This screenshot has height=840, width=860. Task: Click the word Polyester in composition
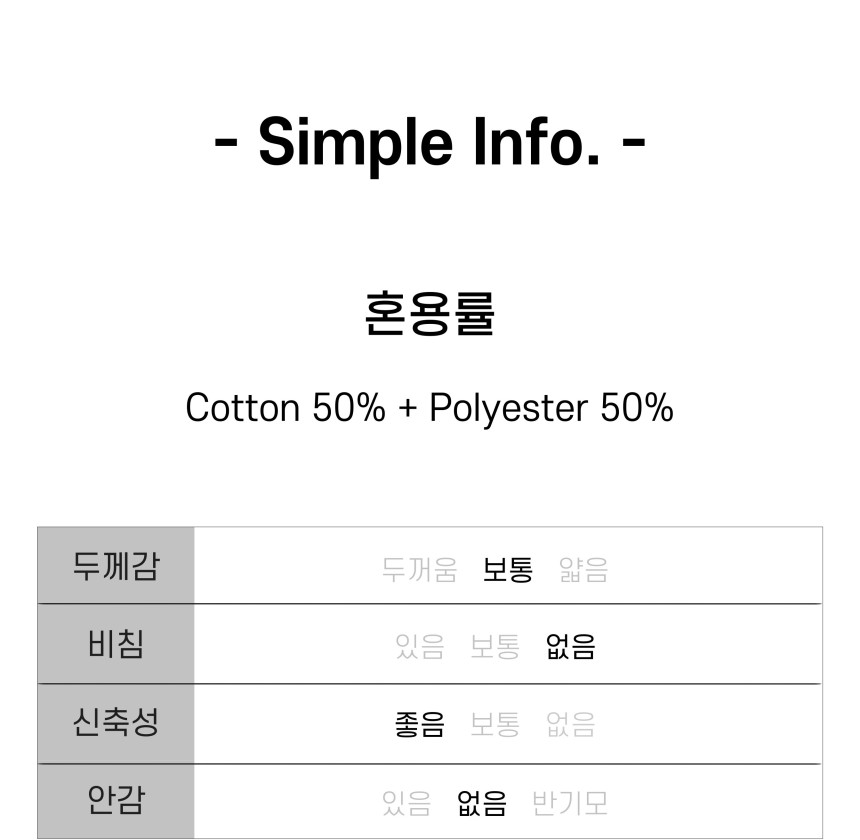(508, 409)
